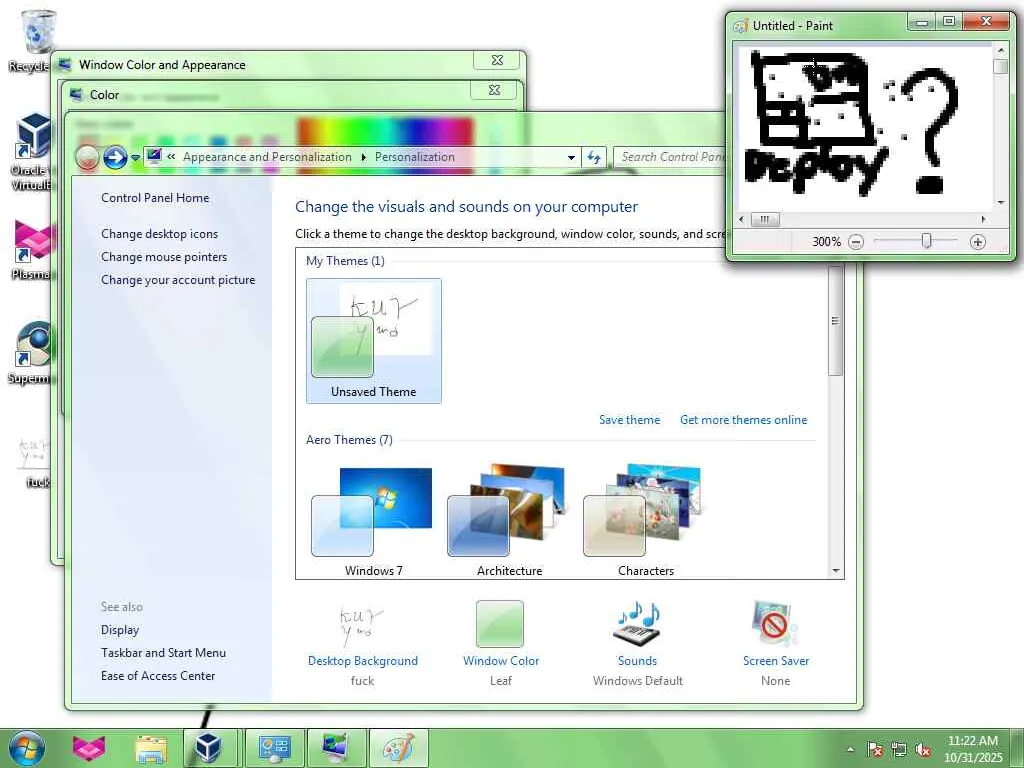Click Paint horizontal scroll left arrow
1024x768 pixels.
point(741,219)
